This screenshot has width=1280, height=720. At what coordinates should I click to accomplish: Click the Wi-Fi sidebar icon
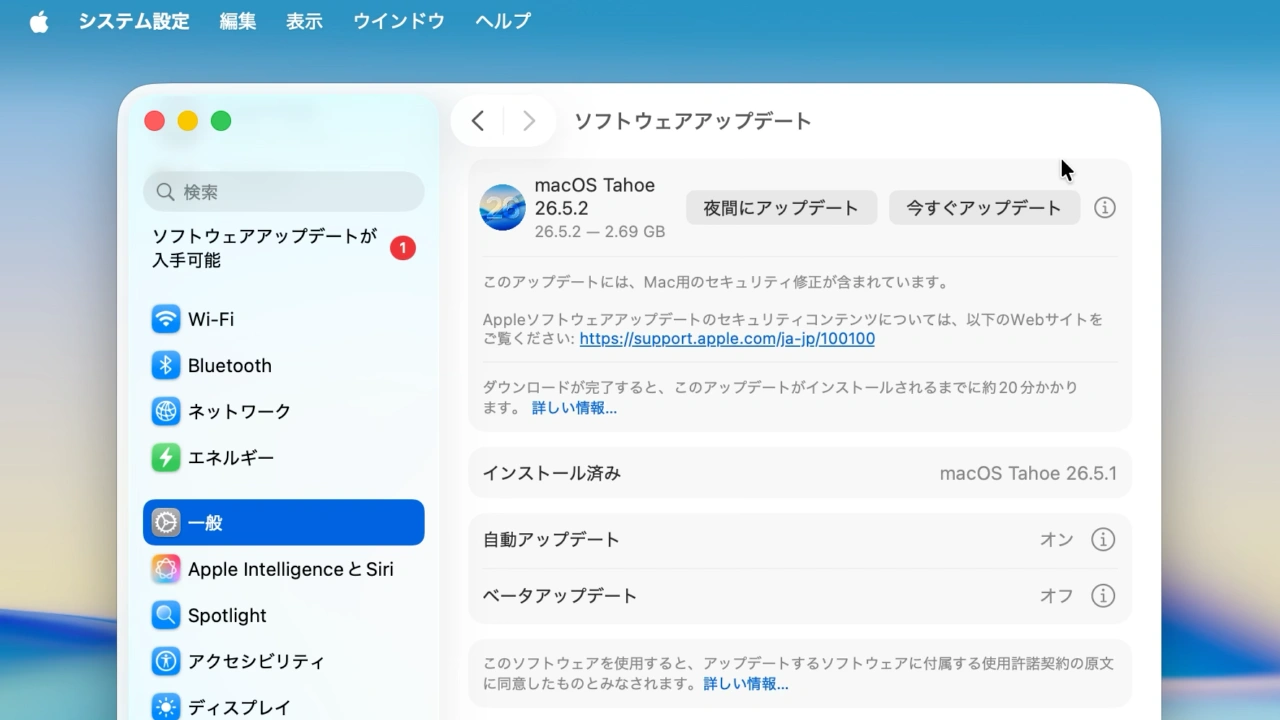point(166,319)
